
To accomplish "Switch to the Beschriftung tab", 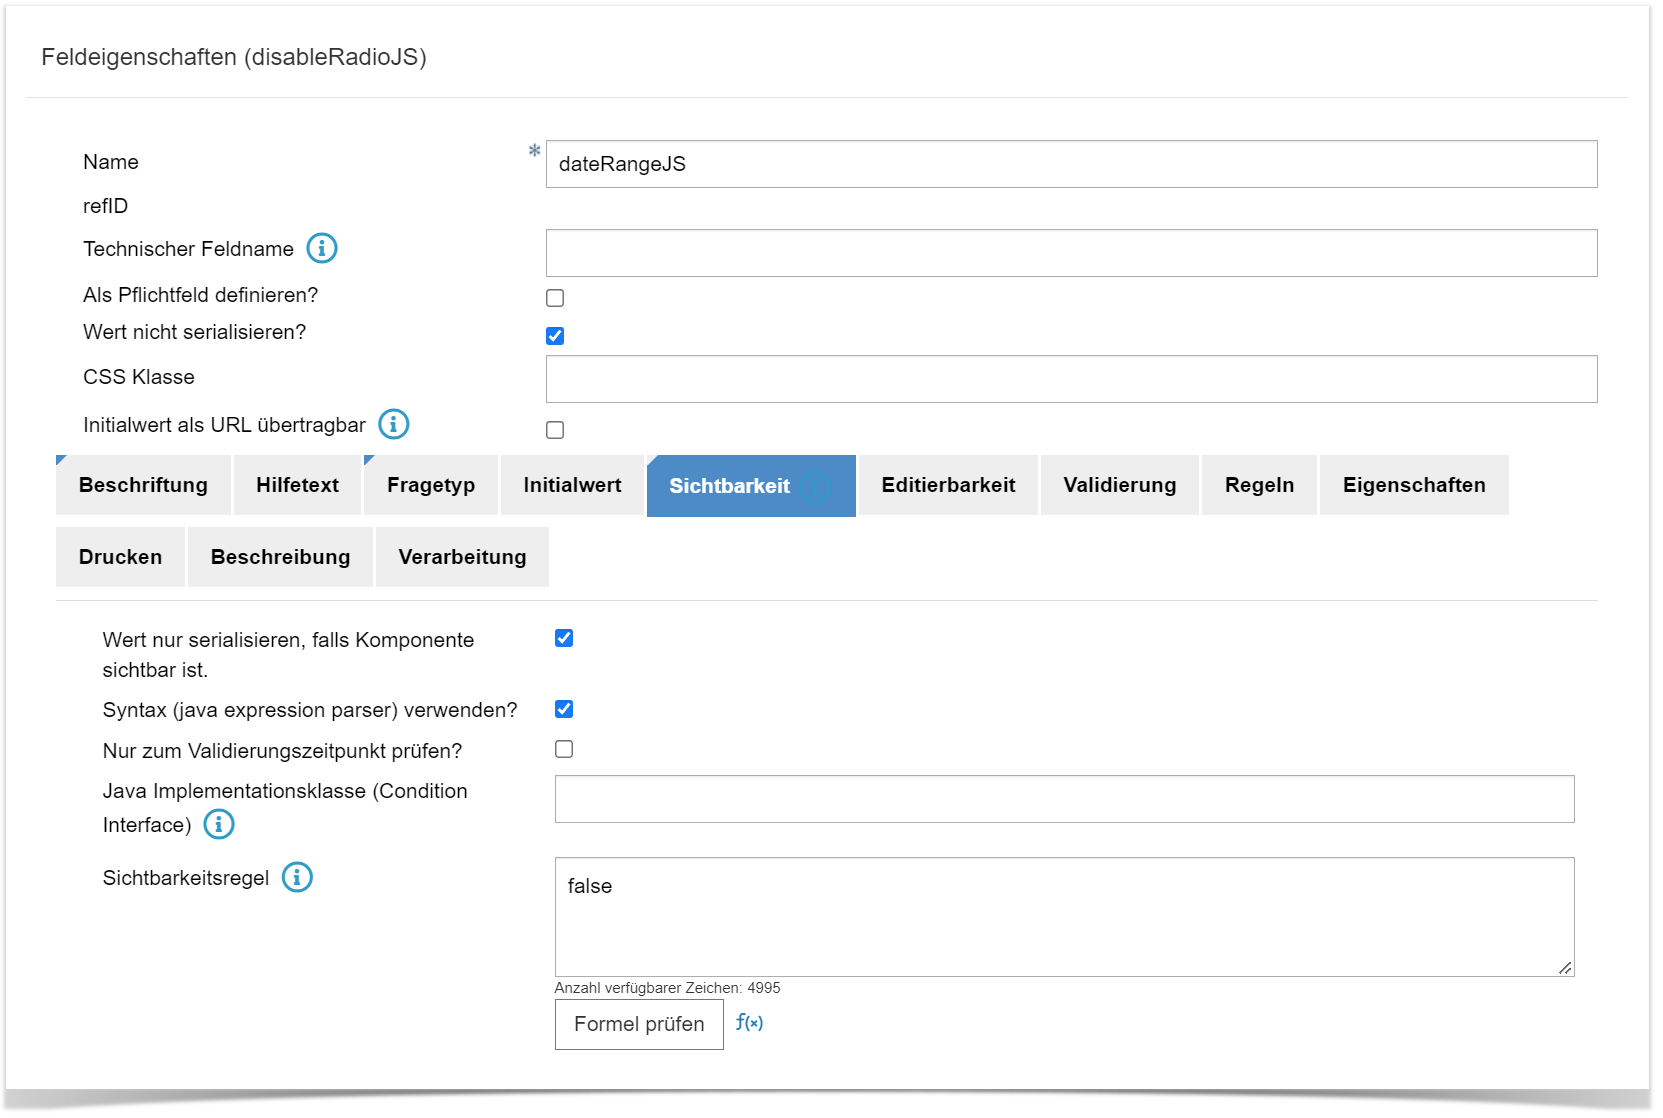I will click(x=142, y=485).
